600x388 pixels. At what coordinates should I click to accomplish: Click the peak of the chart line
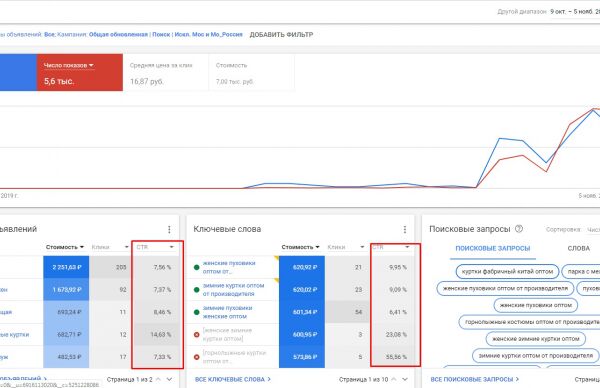pos(594,109)
